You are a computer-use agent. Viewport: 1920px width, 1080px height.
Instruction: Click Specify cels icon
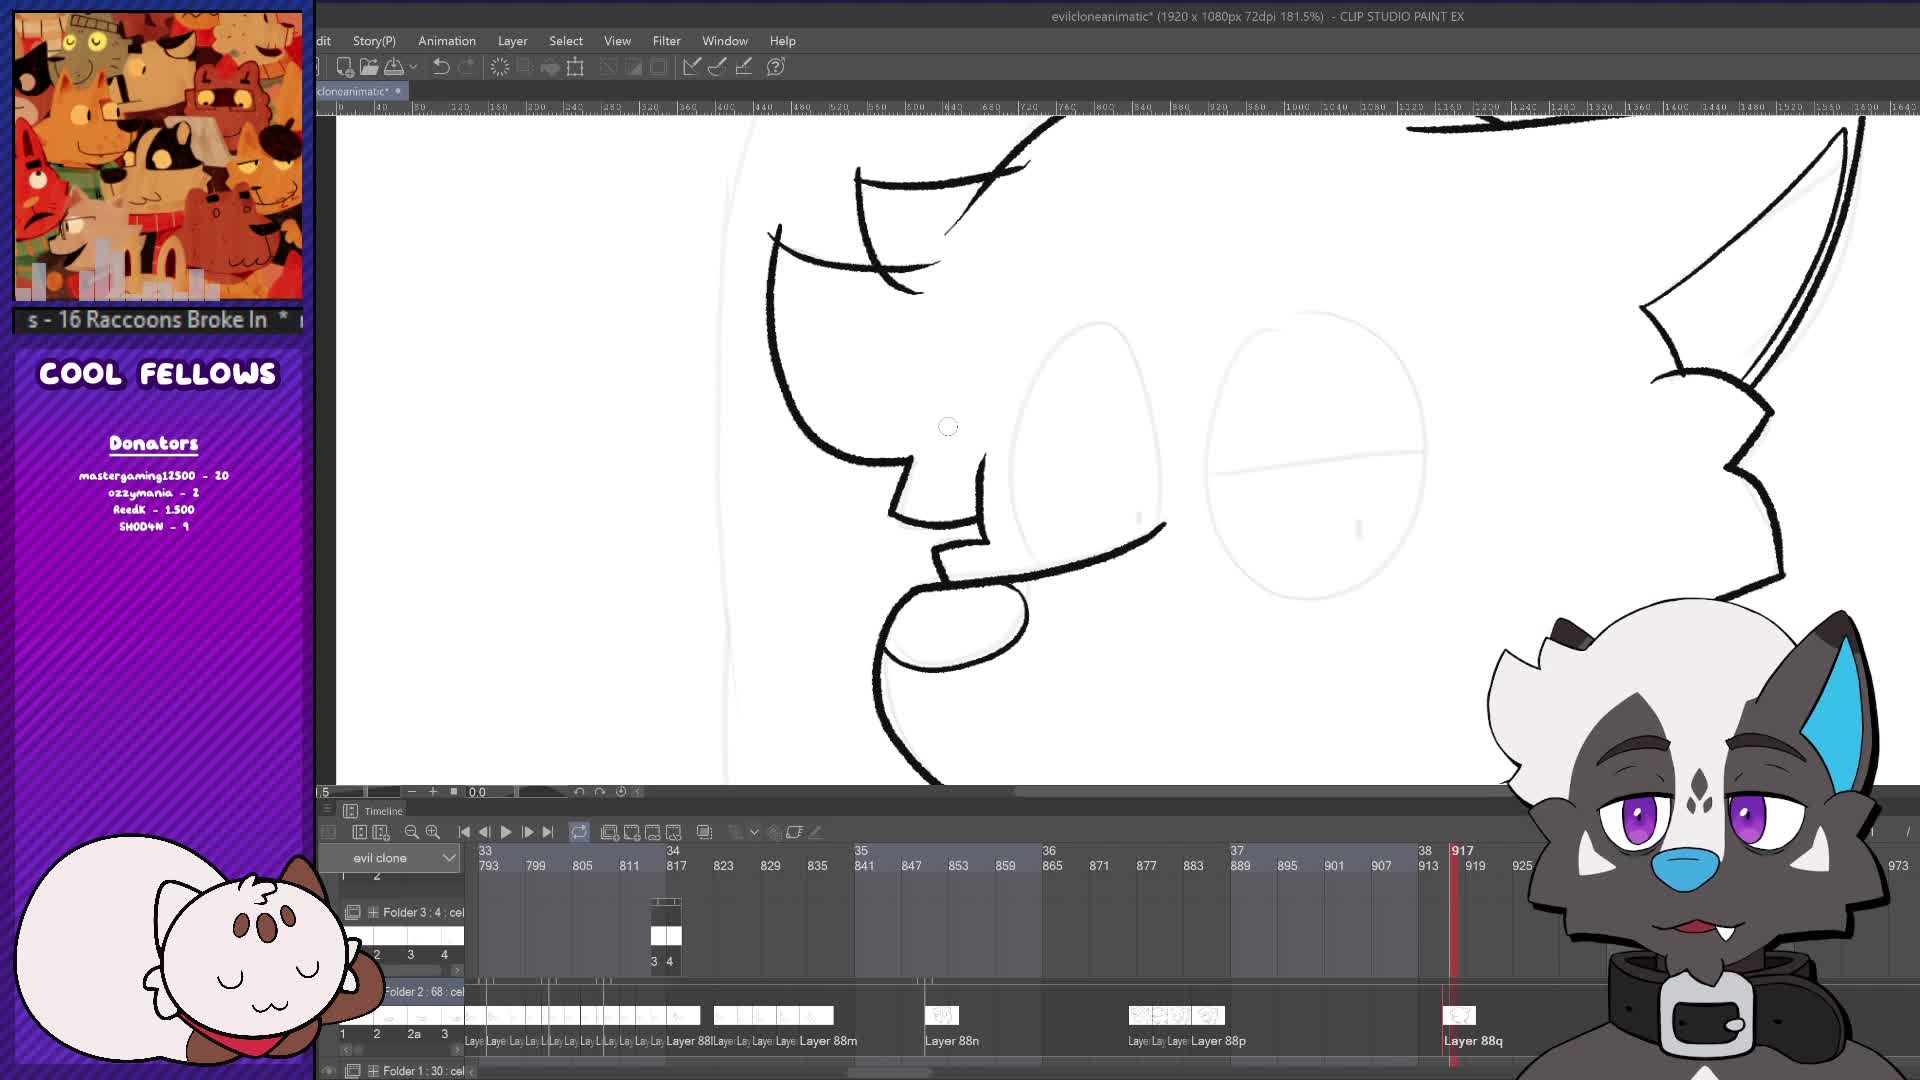click(x=653, y=832)
